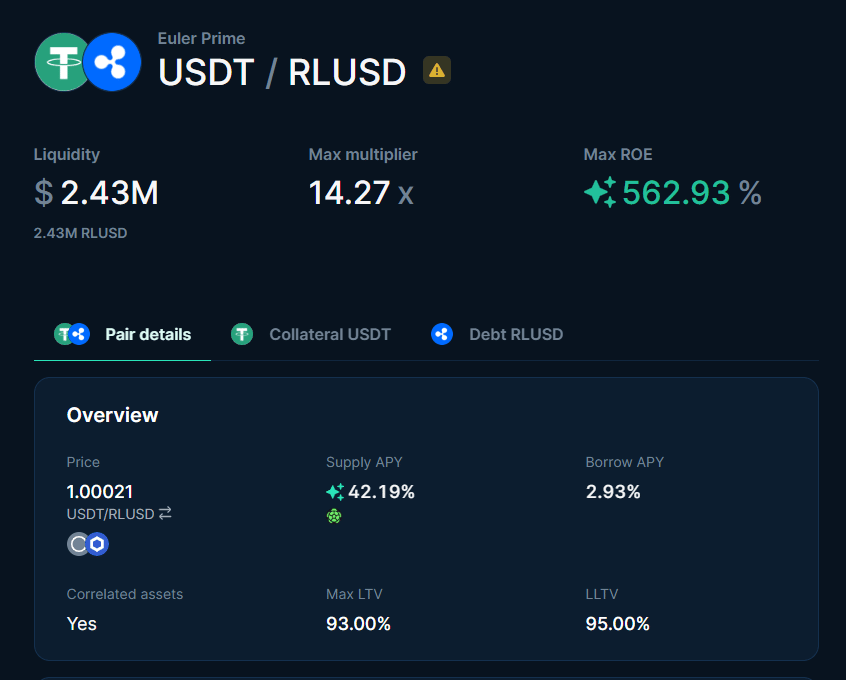The image size is (846, 680).
Task: Click the 14.27 x max multiplier value
Action: [x=361, y=193]
